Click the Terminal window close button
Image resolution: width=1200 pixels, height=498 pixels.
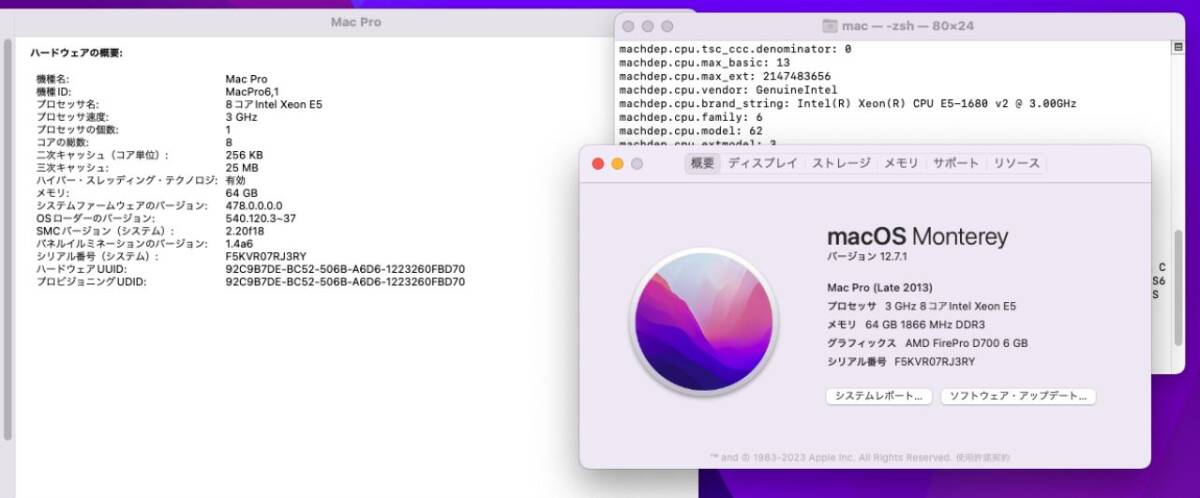(629, 26)
